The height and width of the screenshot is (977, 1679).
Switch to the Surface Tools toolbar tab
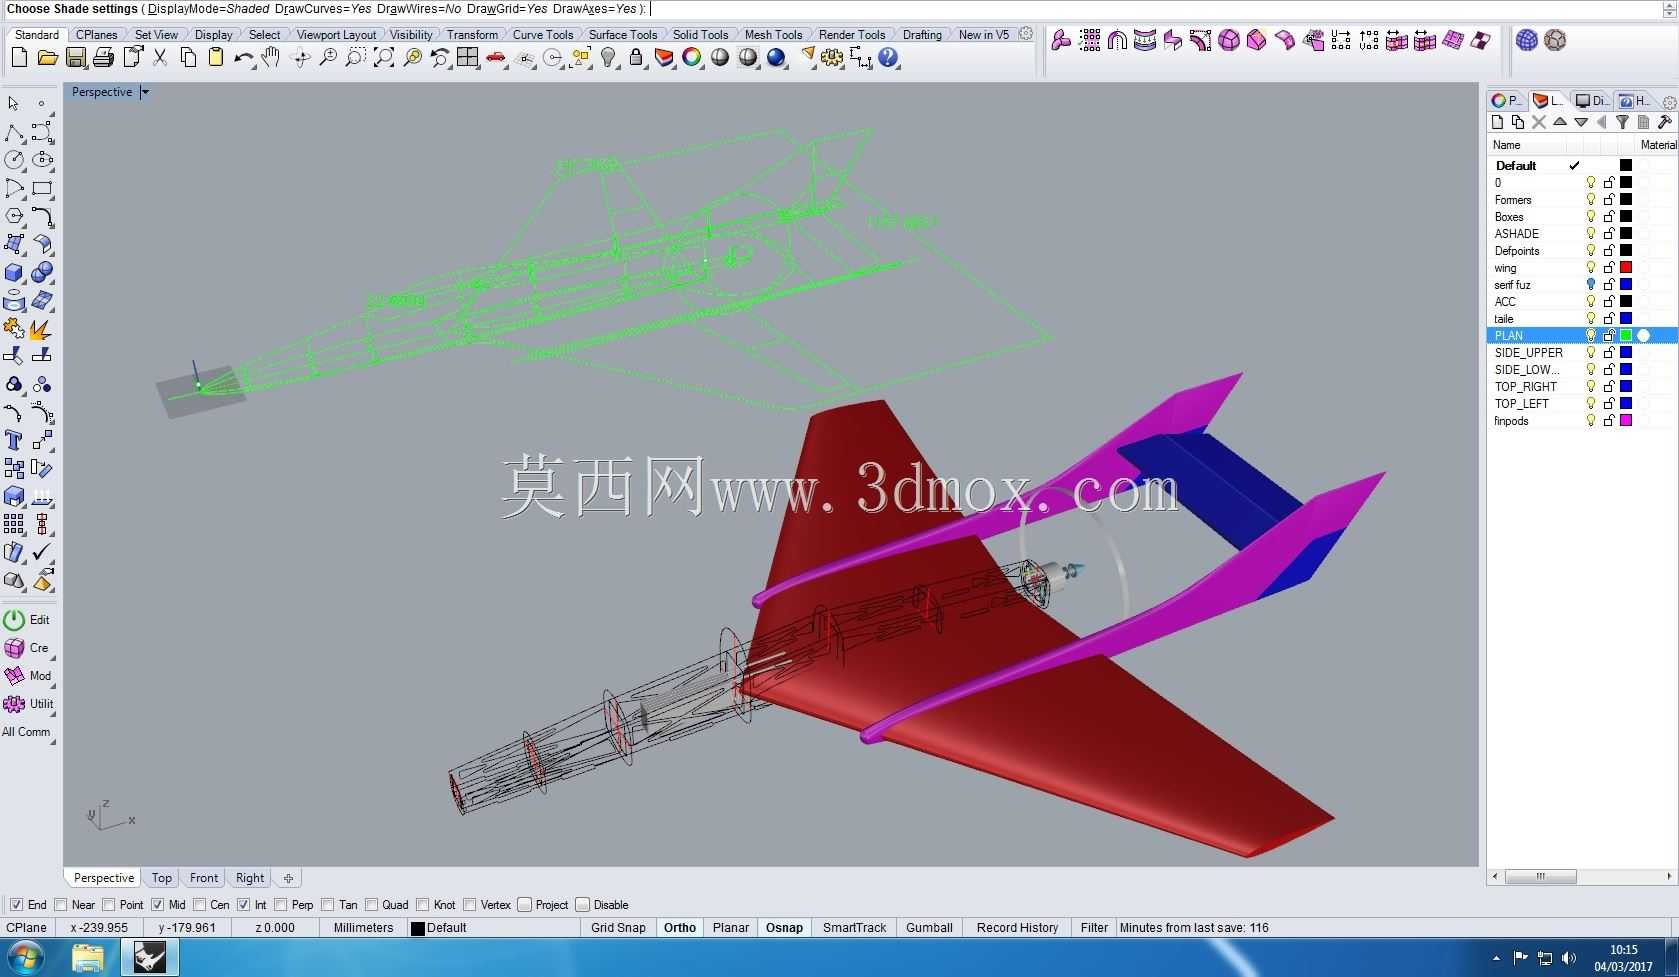(x=623, y=35)
